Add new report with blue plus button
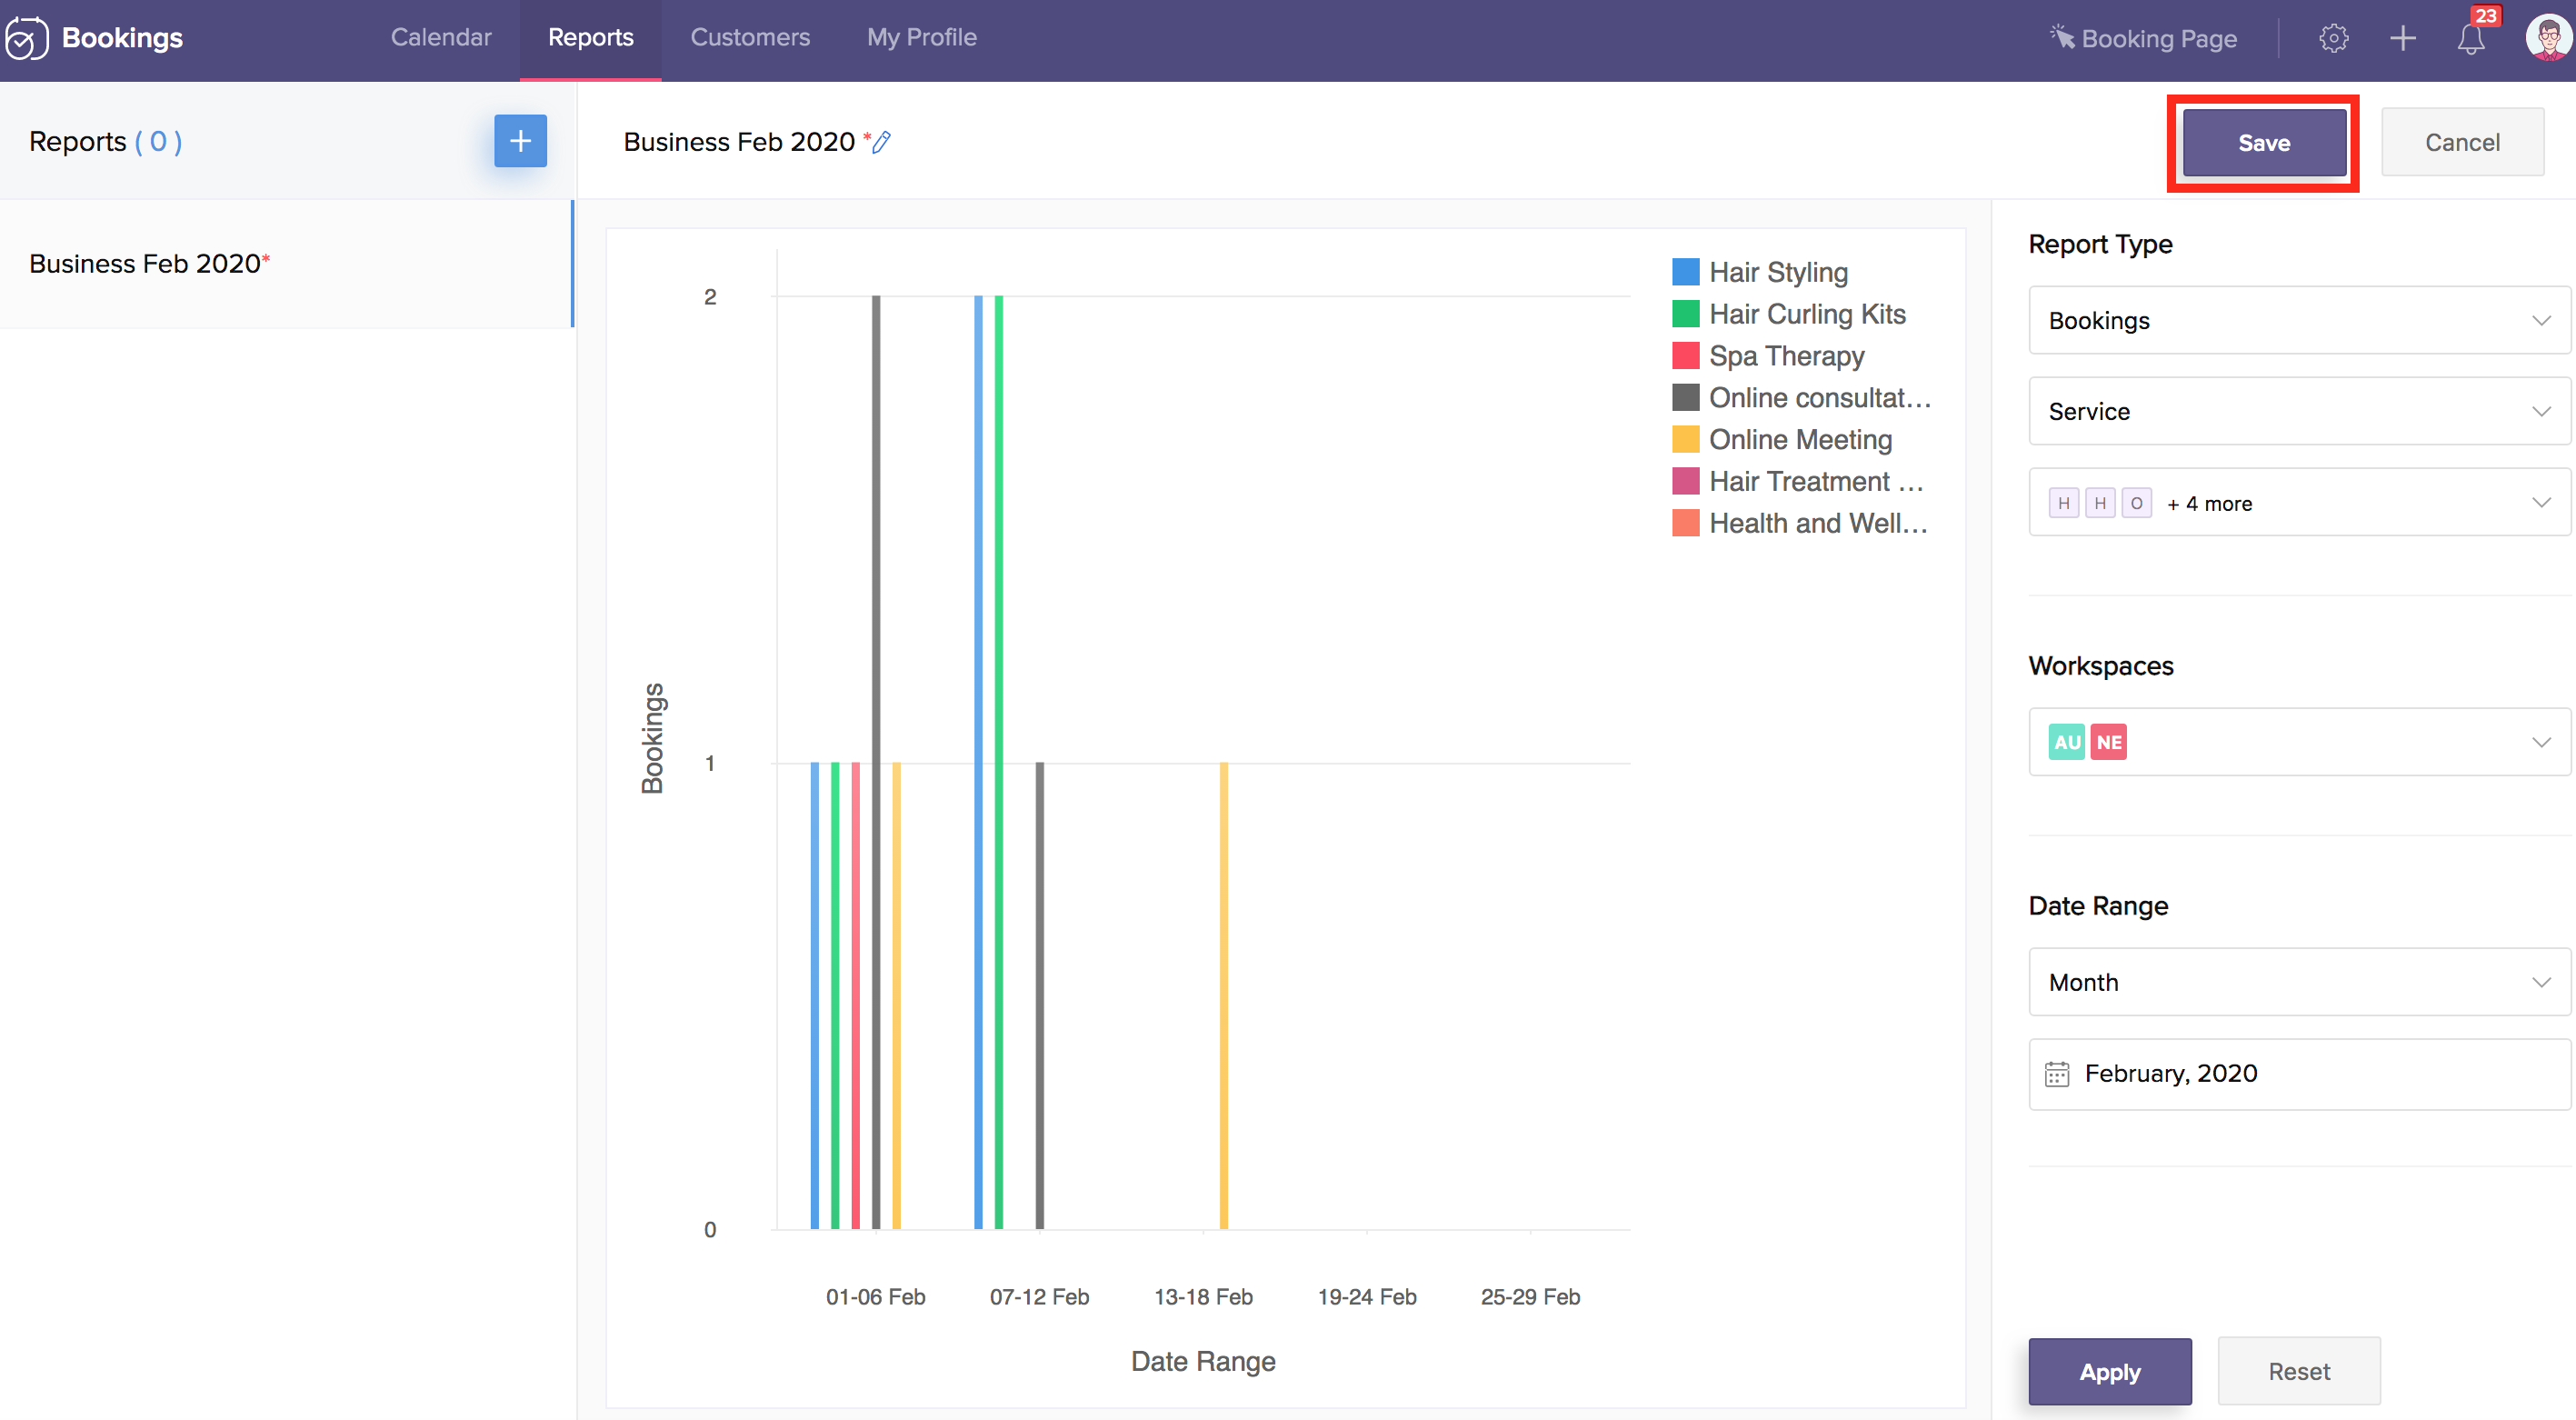This screenshot has width=2576, height=1420. click(x=520, y=141)
